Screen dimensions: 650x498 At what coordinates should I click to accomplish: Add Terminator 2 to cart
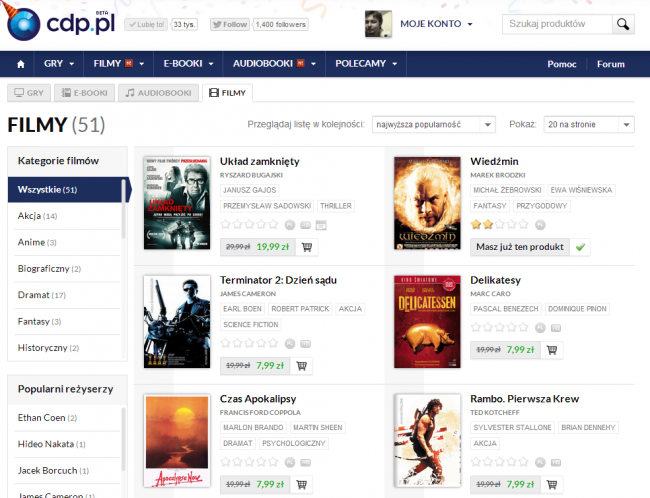coord(301,366)
